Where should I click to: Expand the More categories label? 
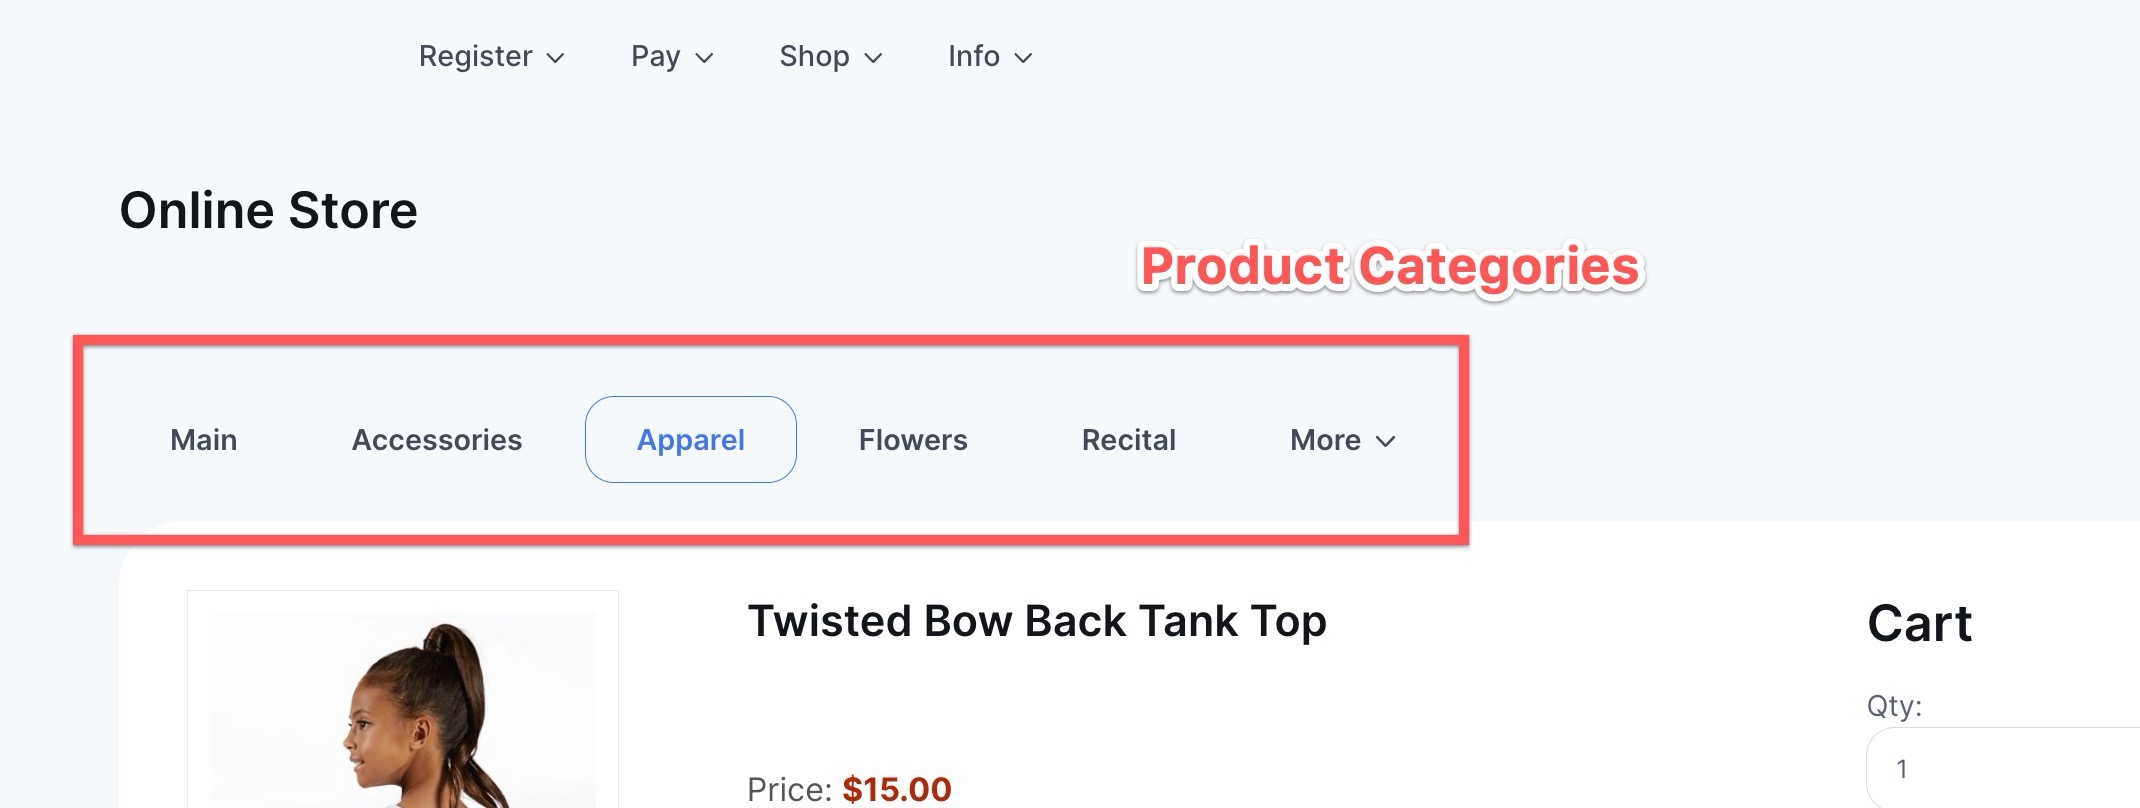[1325, 440]
